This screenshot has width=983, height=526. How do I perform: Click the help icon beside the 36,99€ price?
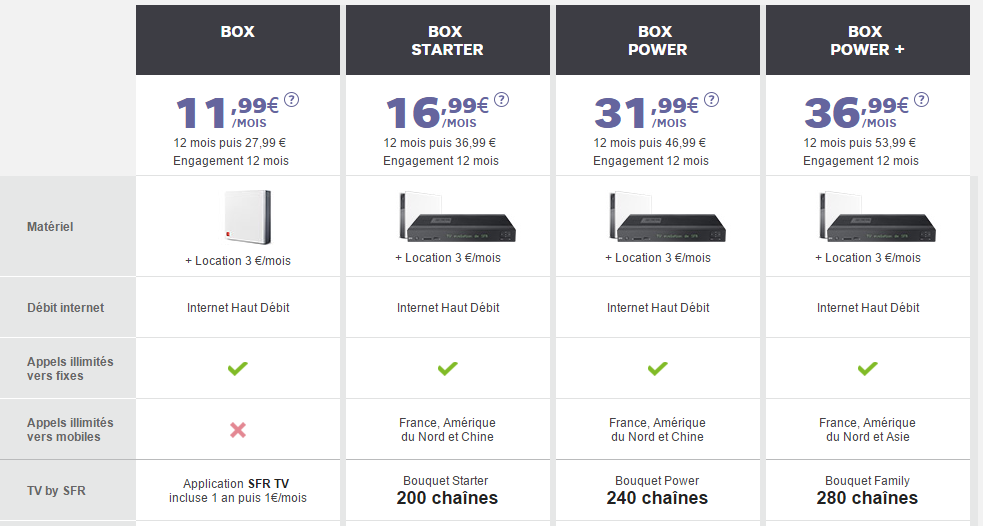(922, 100)
